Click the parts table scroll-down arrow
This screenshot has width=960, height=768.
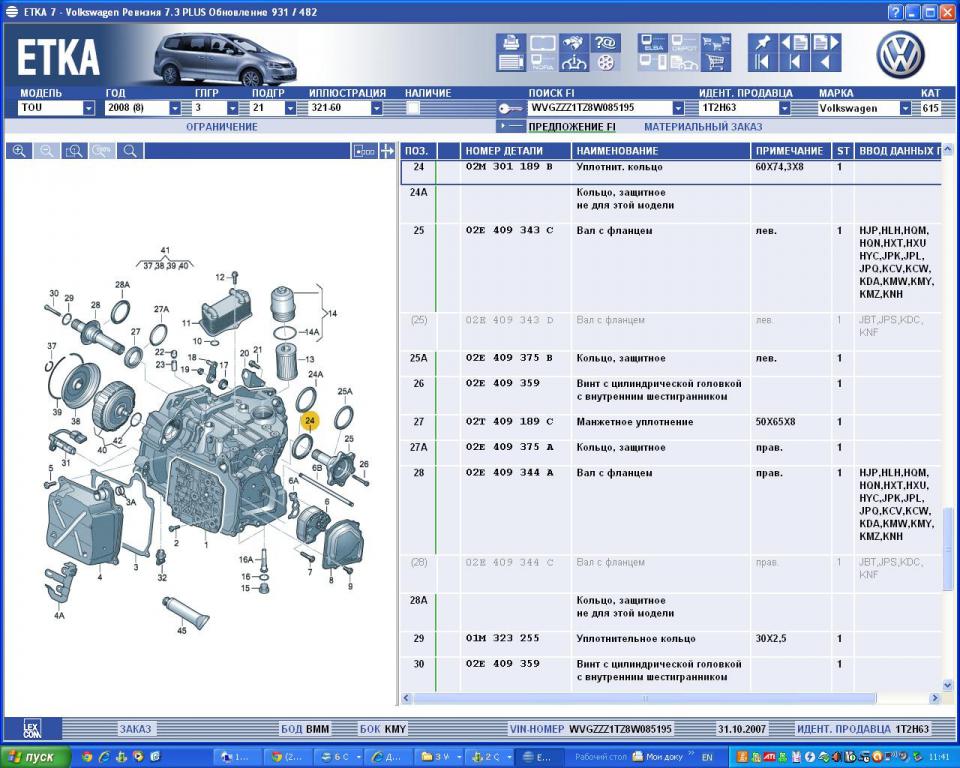(948, 685)
